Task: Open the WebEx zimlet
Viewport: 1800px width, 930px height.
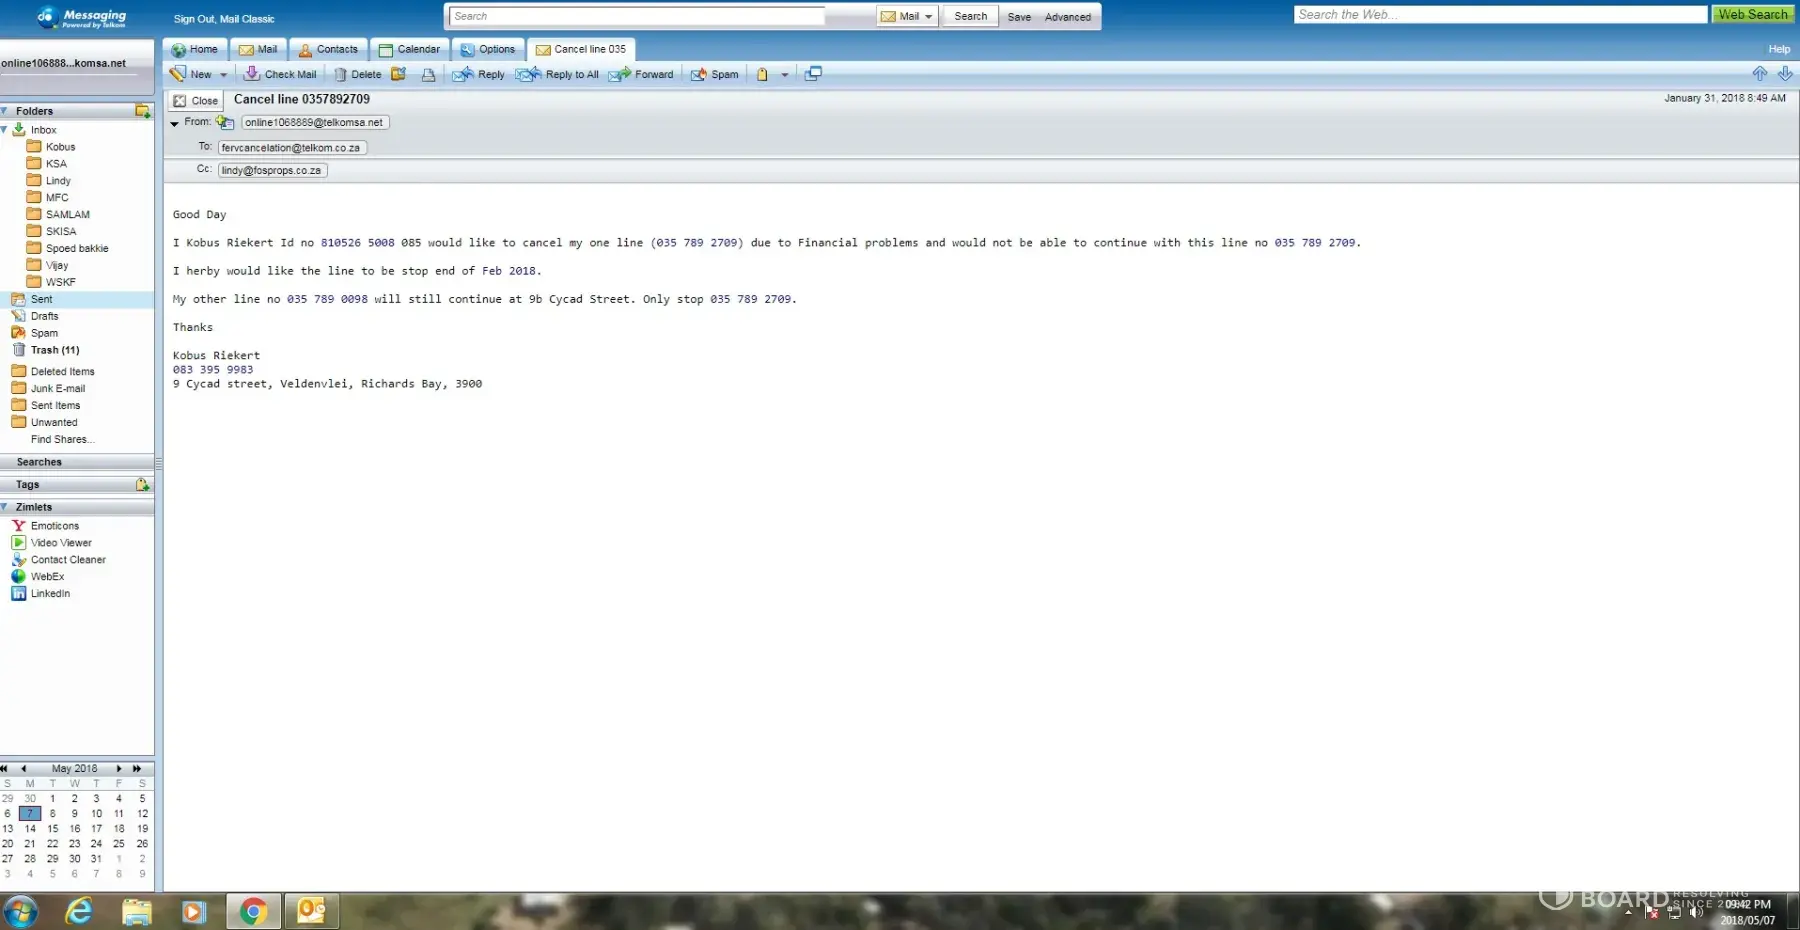Action: [x=47, y=577]
